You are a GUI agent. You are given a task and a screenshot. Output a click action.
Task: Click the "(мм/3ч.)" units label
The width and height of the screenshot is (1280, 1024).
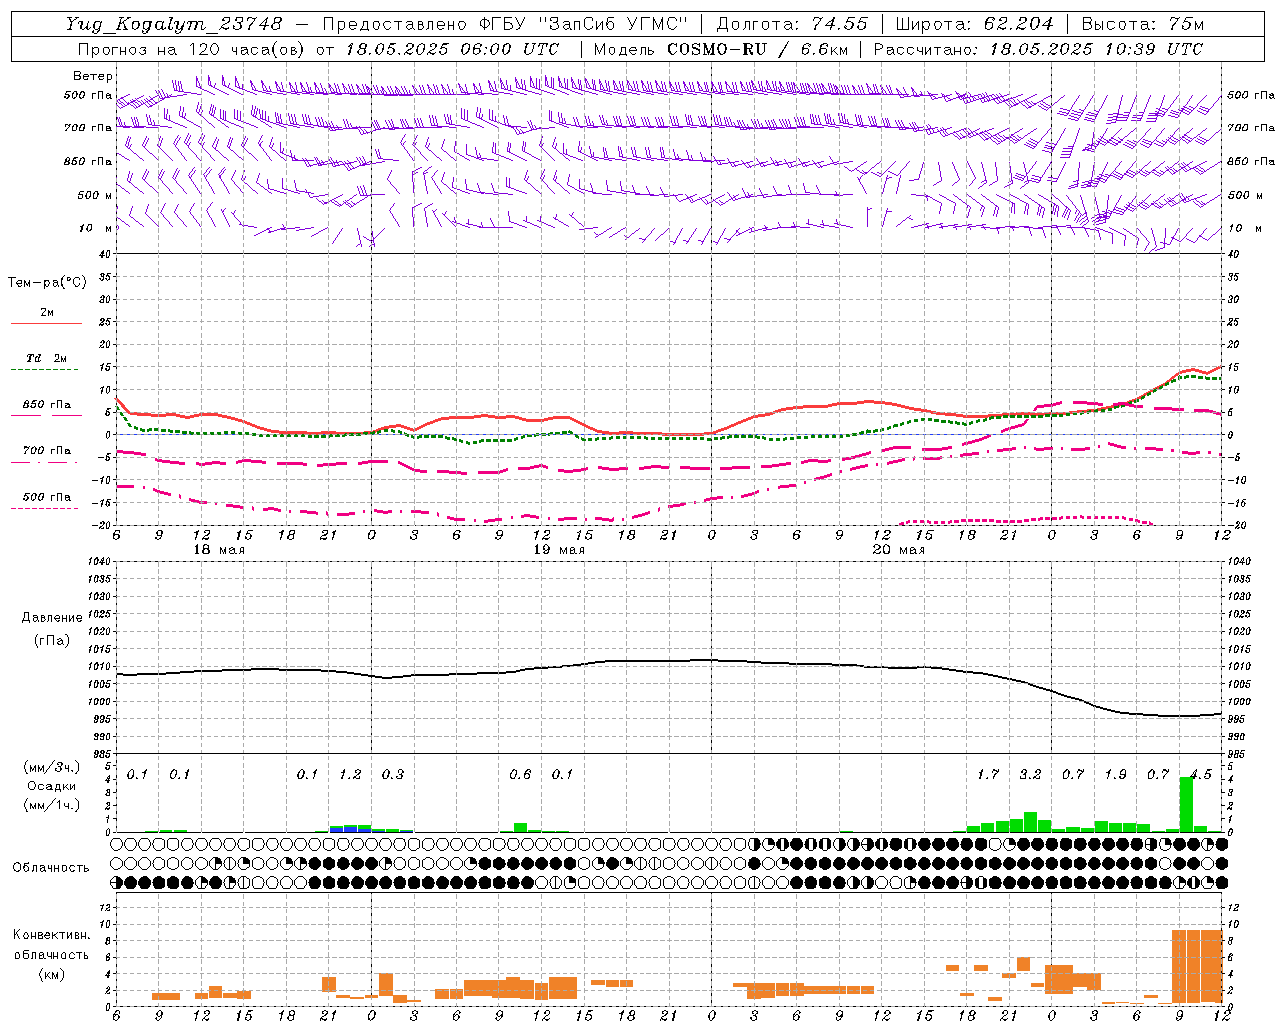(51, 767)
